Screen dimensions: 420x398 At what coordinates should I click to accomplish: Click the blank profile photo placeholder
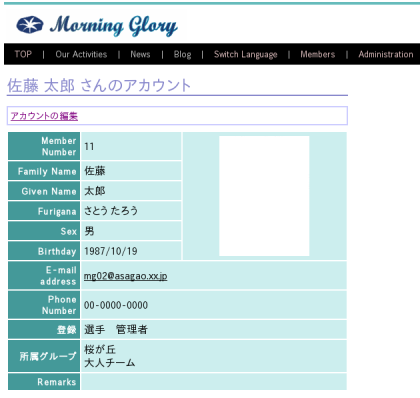click(x=264, y=196)
